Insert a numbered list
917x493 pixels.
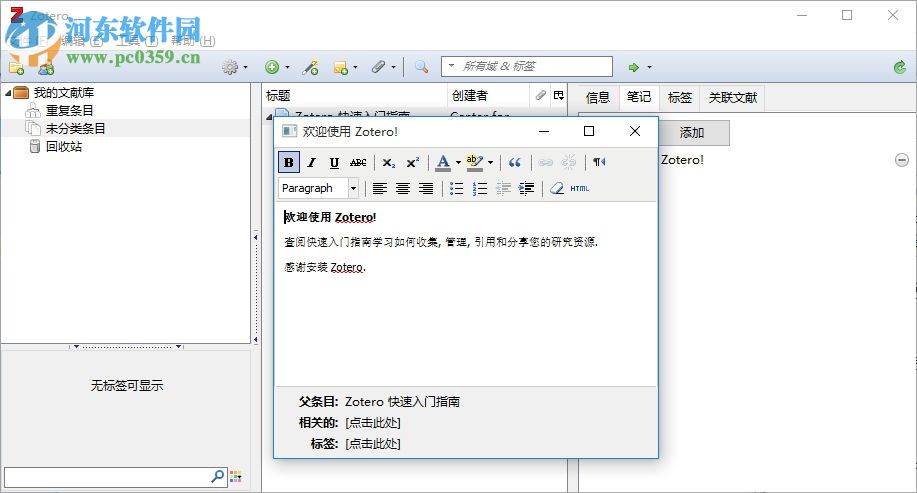[x=480, y=188]
